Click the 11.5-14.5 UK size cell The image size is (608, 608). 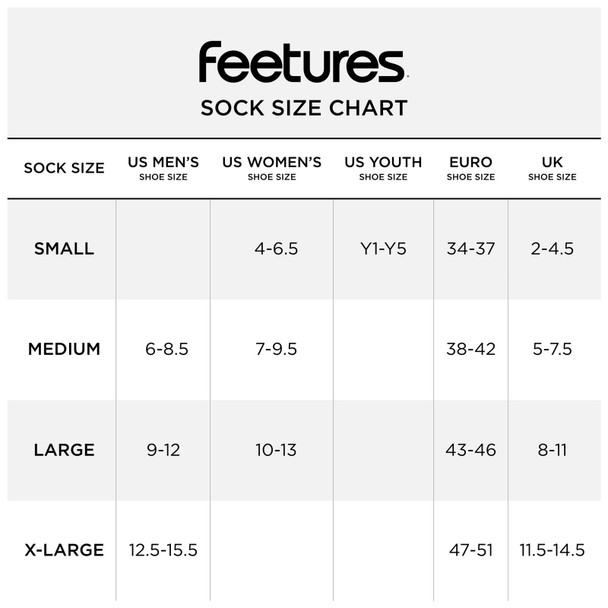[x=552, y=550]
